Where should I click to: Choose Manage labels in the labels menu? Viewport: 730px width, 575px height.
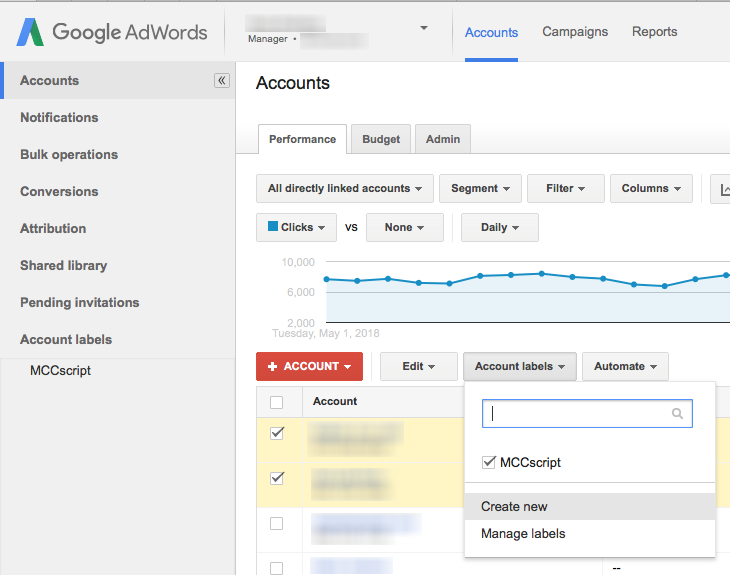(x=589, y=534)
